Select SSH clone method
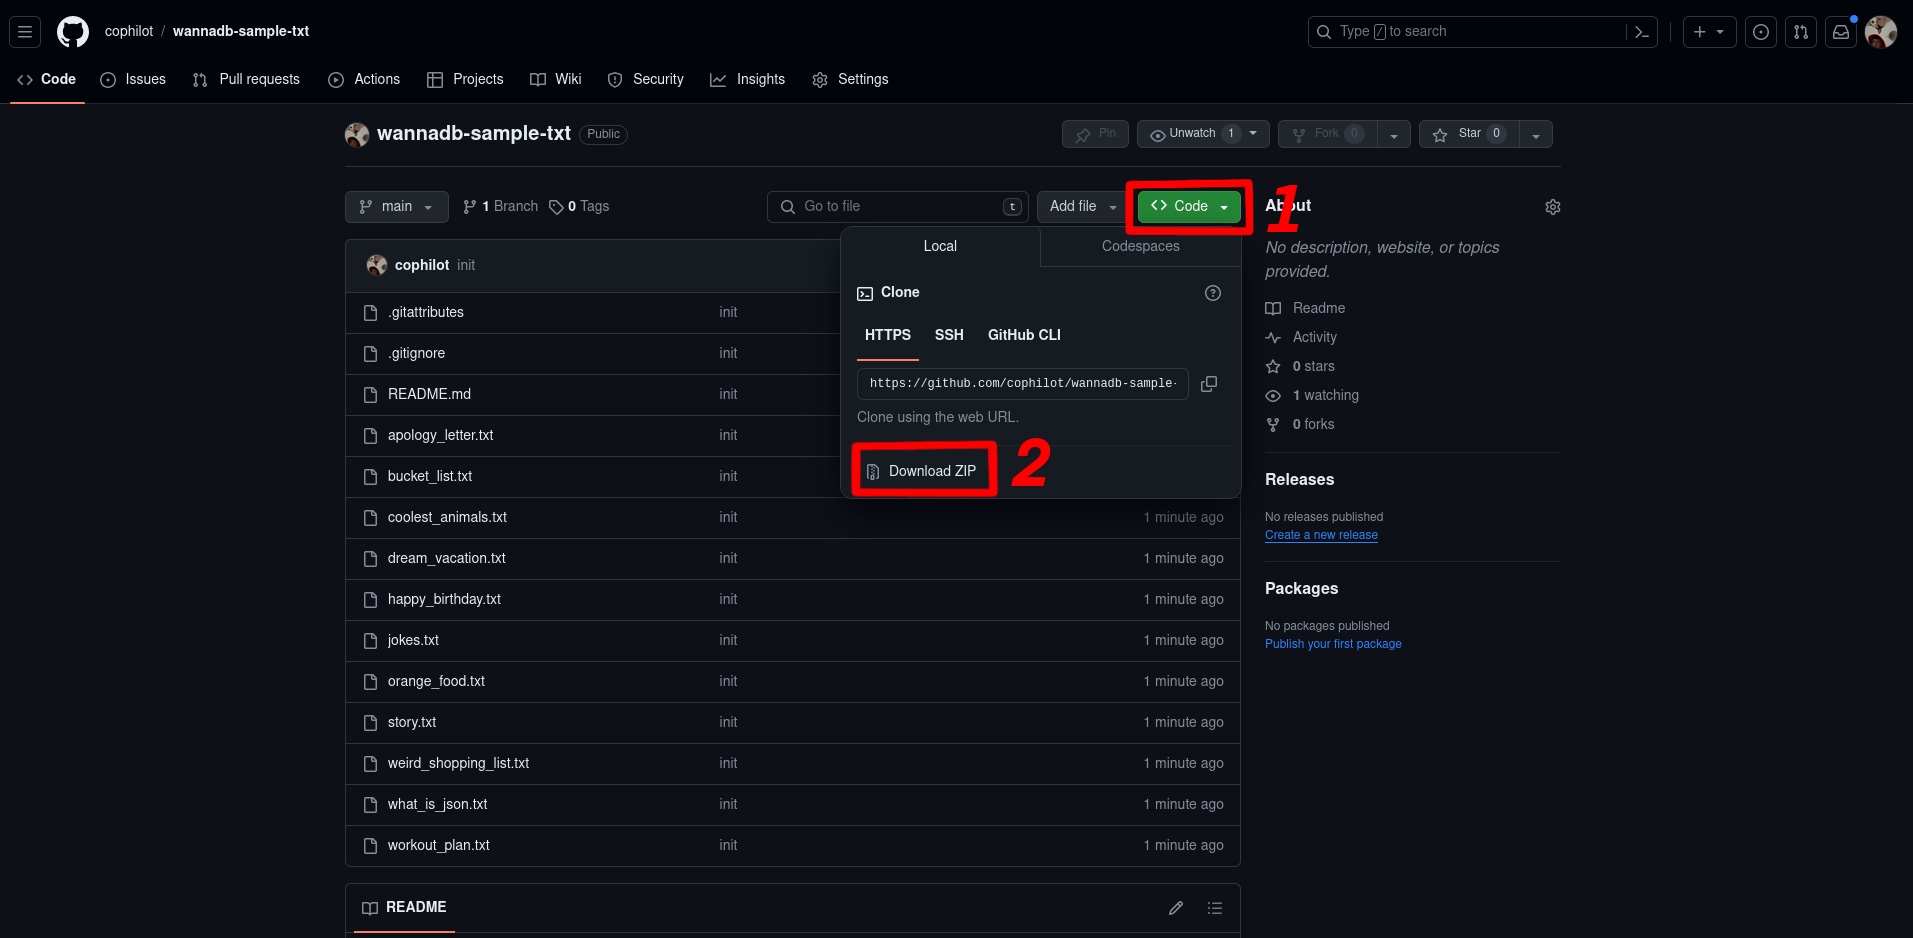Screen dimensions: 1913x938 pos(949,336)
